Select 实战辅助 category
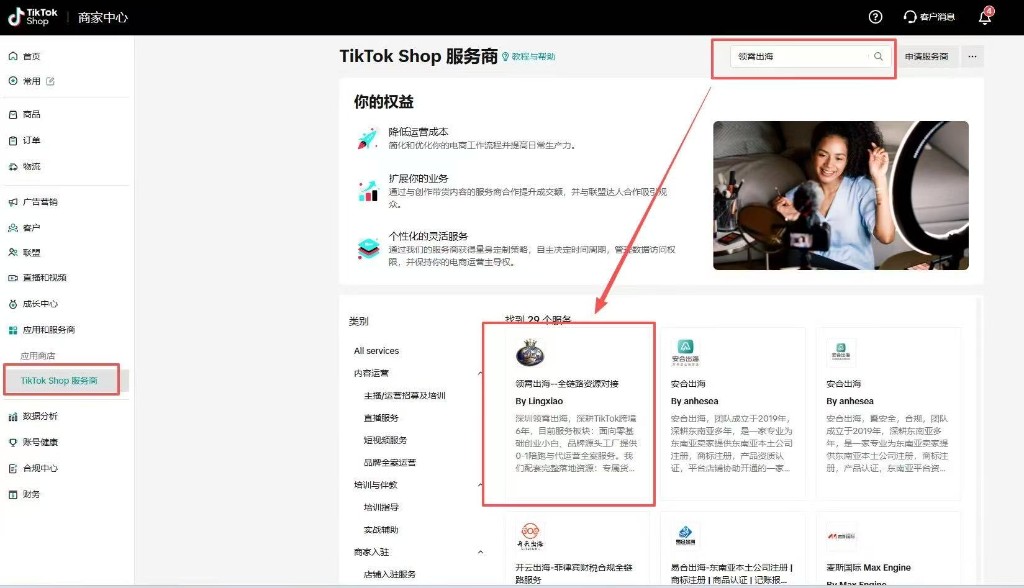1024x588 pixels. click(x=381, y=530)
